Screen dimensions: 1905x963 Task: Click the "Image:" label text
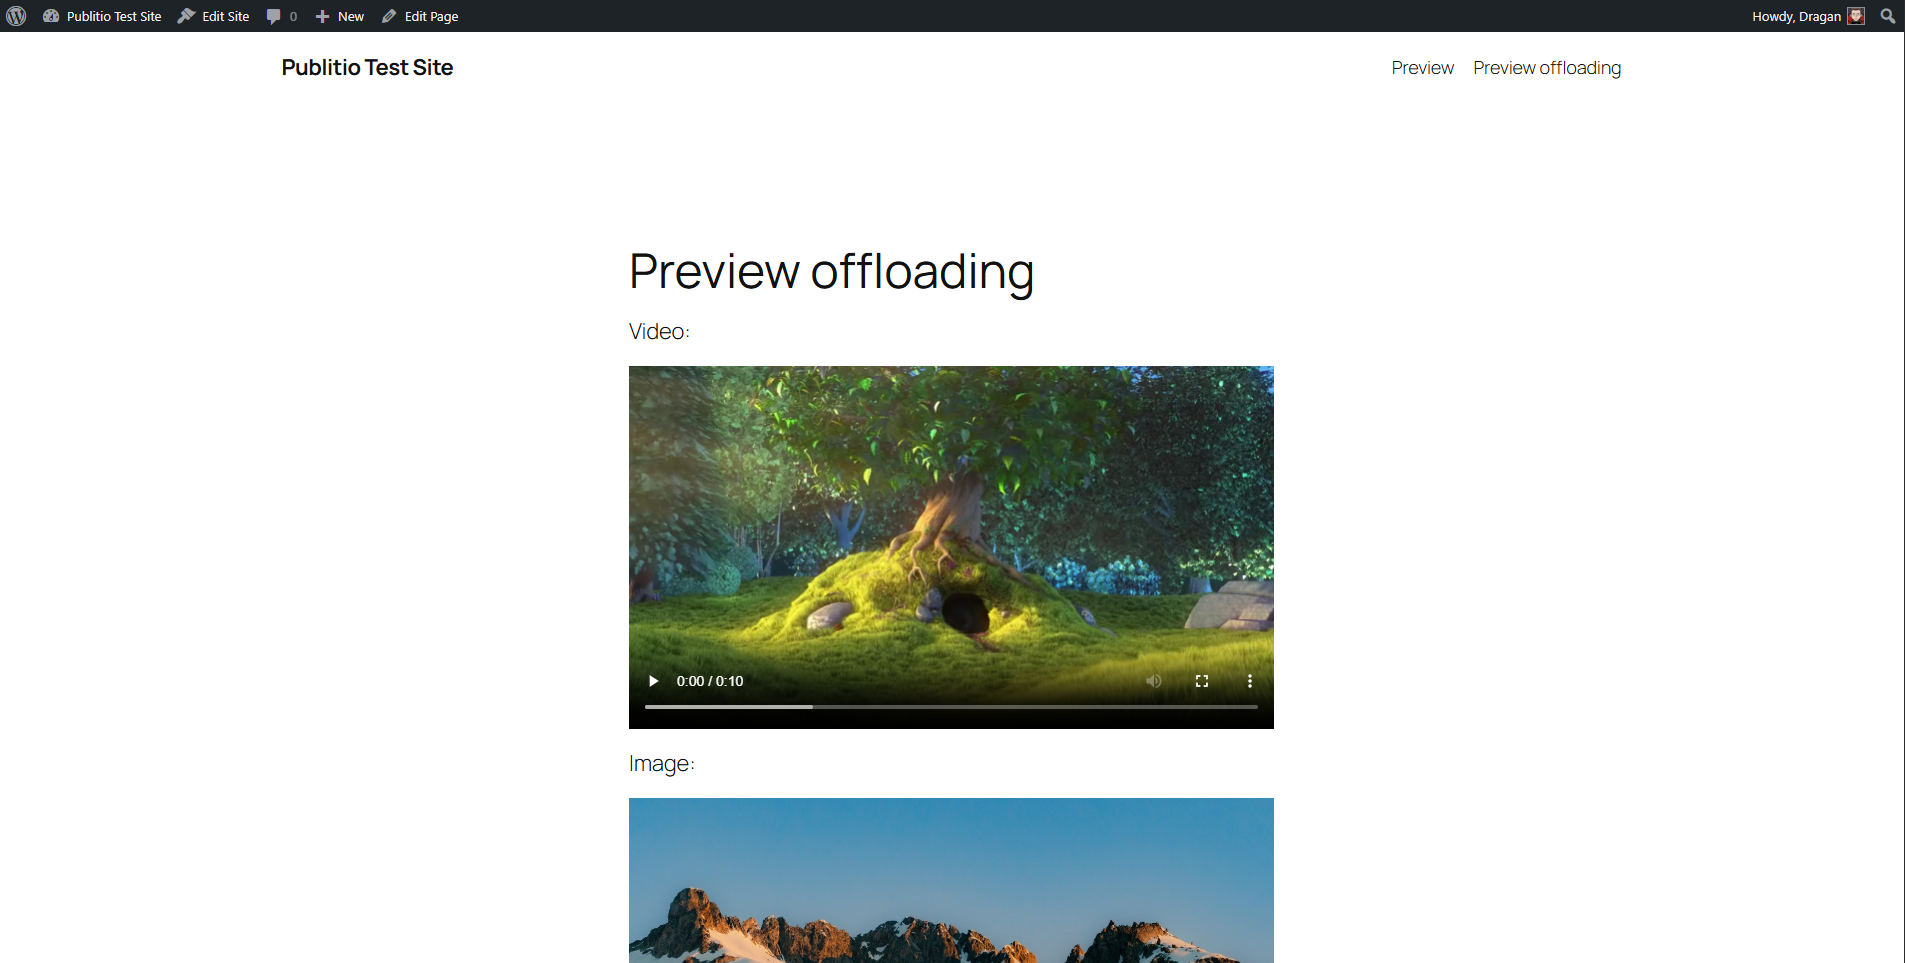(661, 764)
